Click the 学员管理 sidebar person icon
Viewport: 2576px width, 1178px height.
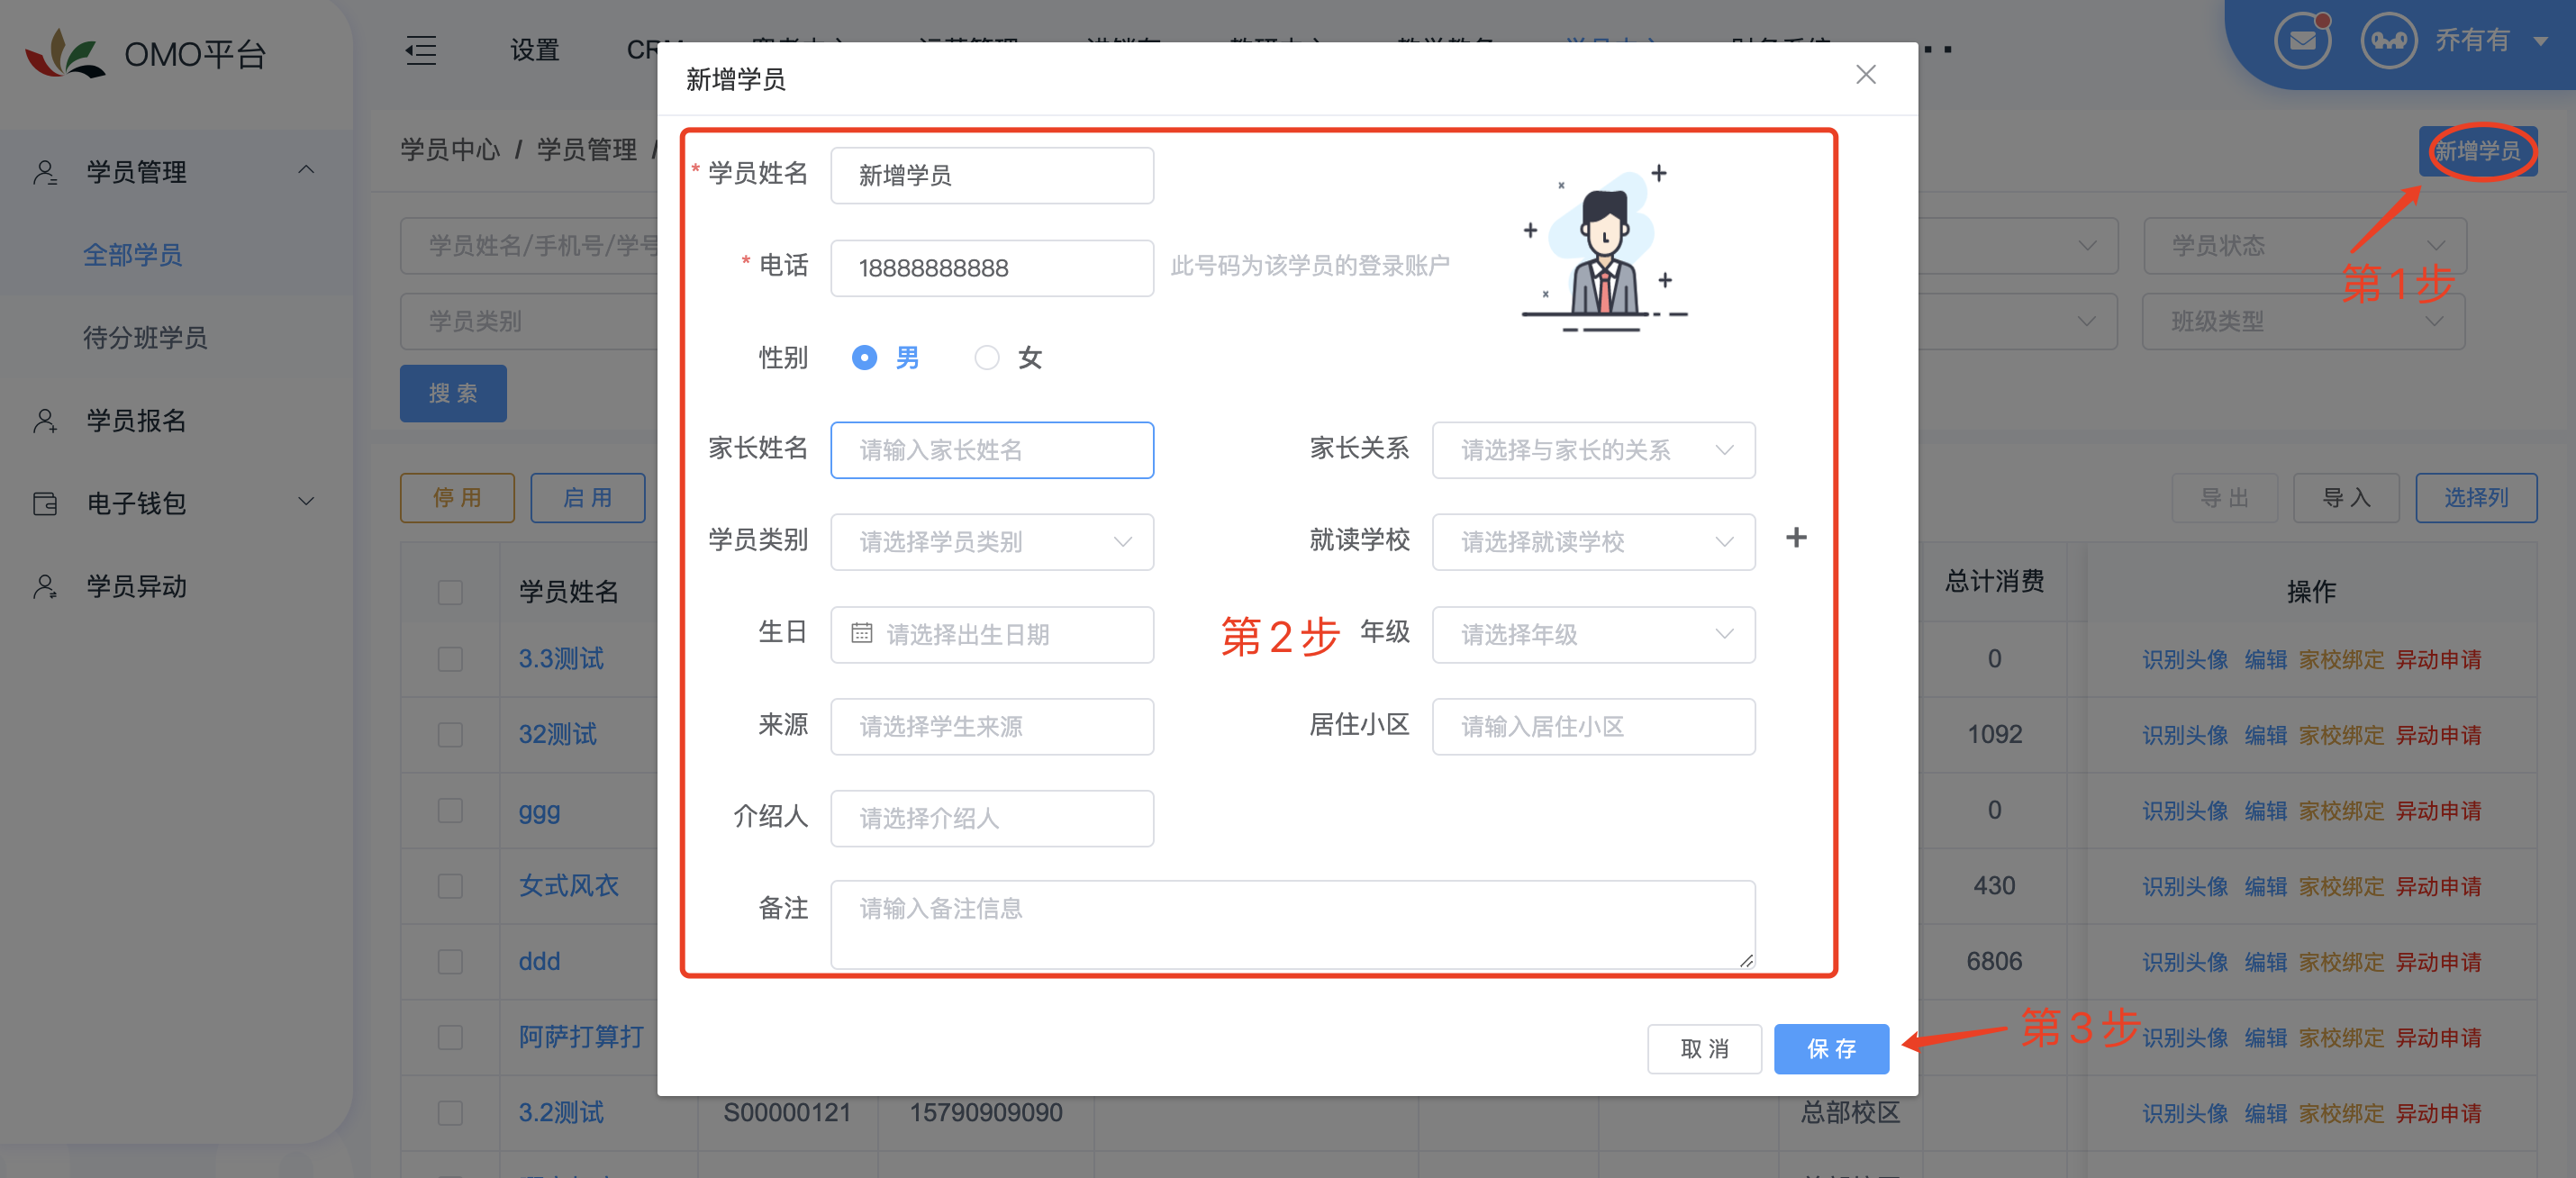click(45, 172)
